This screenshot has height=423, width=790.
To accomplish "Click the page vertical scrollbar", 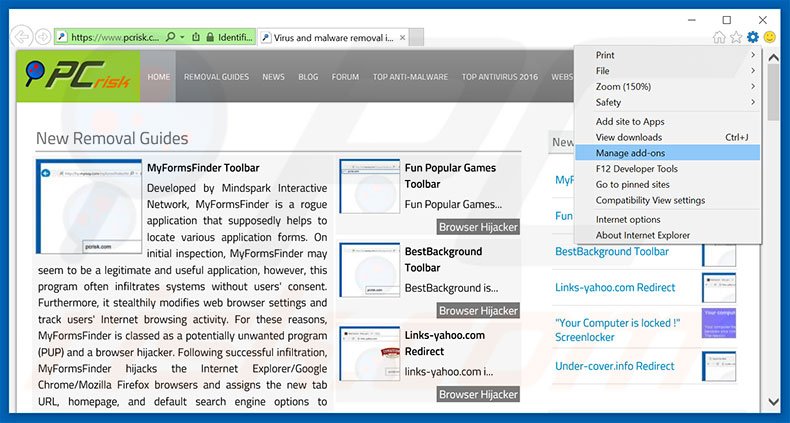I will pos(774,250).
